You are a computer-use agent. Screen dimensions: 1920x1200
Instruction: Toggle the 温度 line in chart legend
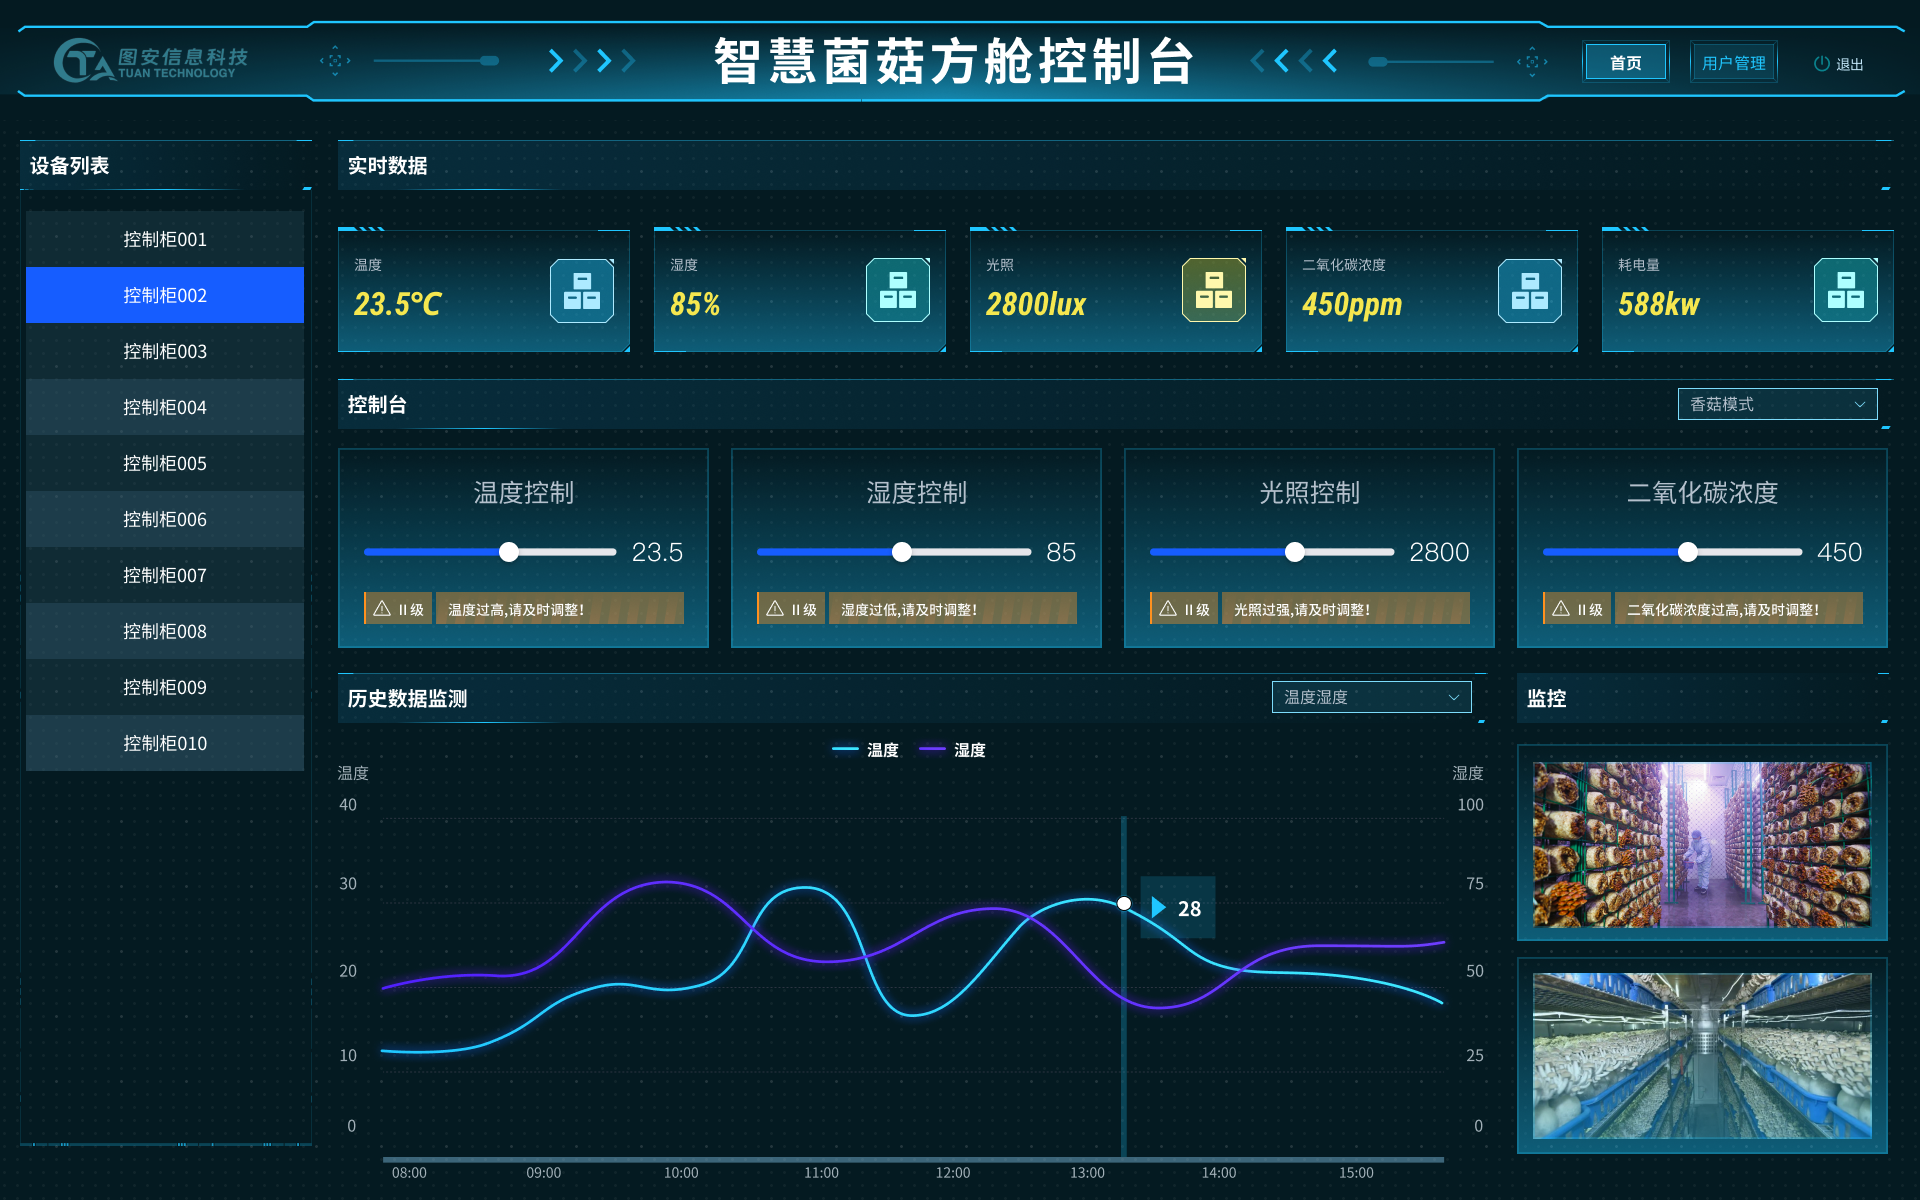coord(866,749)
